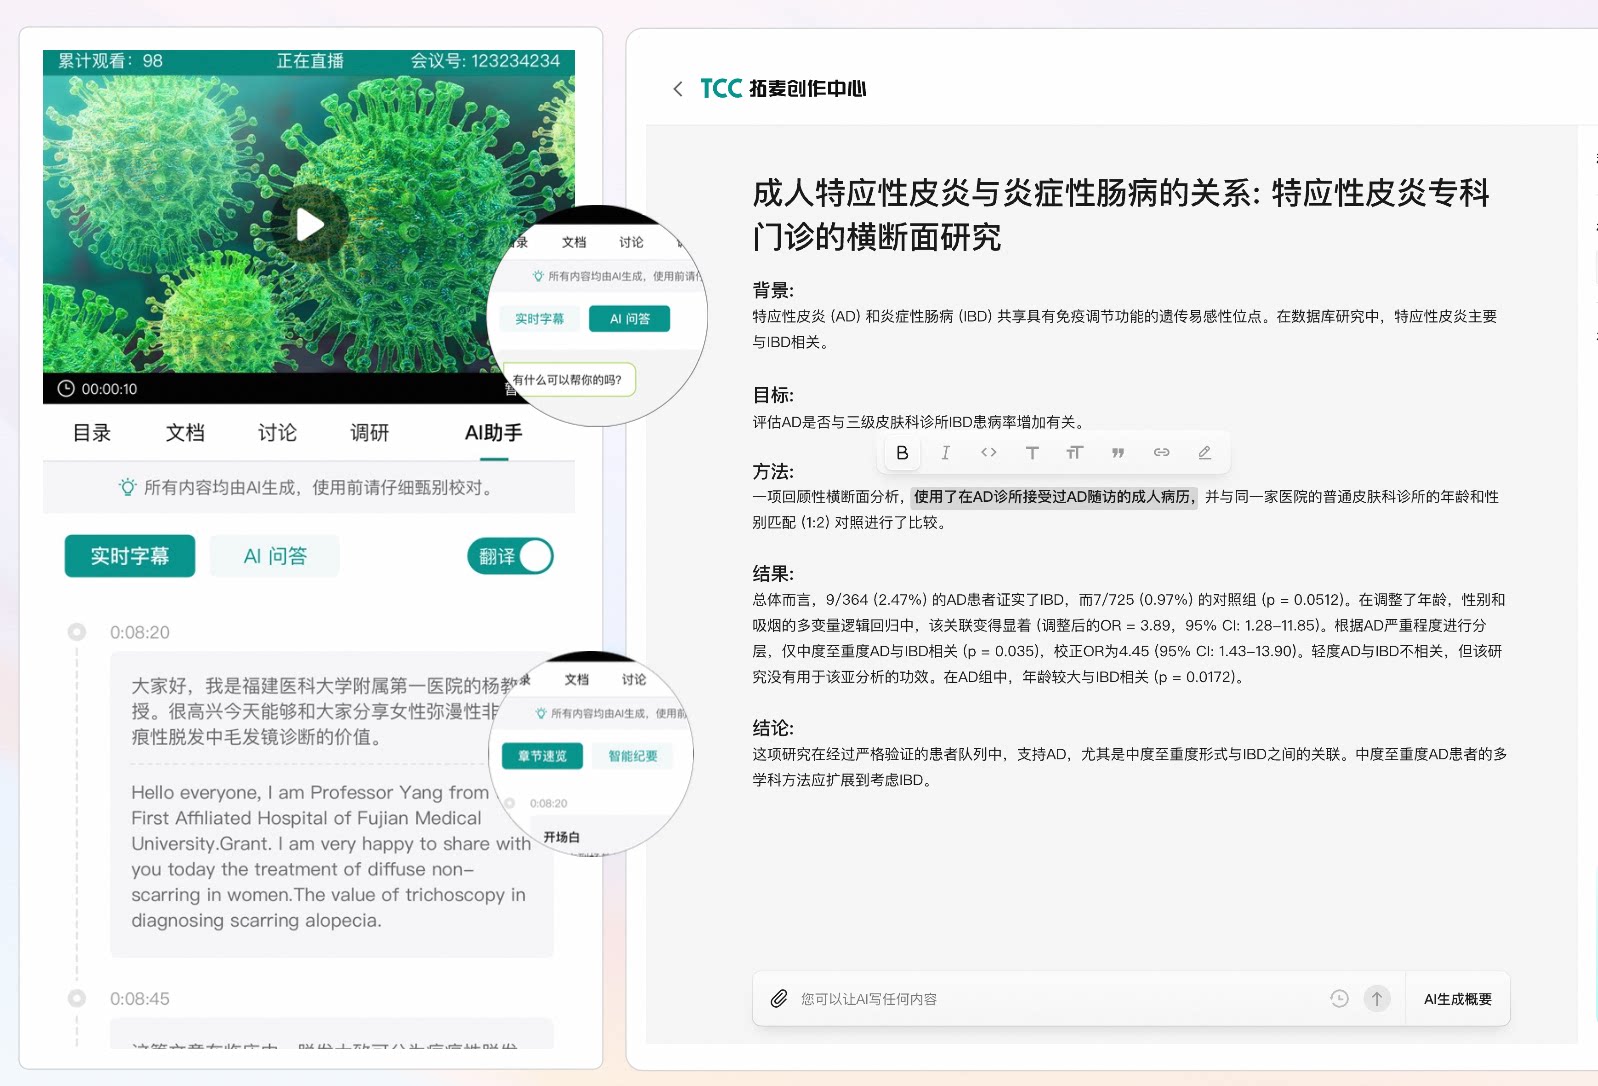Click the pen edit icon in formatting toolbar
The width and height of the screenshot is (1598, 1086).
coord(1205,453)
